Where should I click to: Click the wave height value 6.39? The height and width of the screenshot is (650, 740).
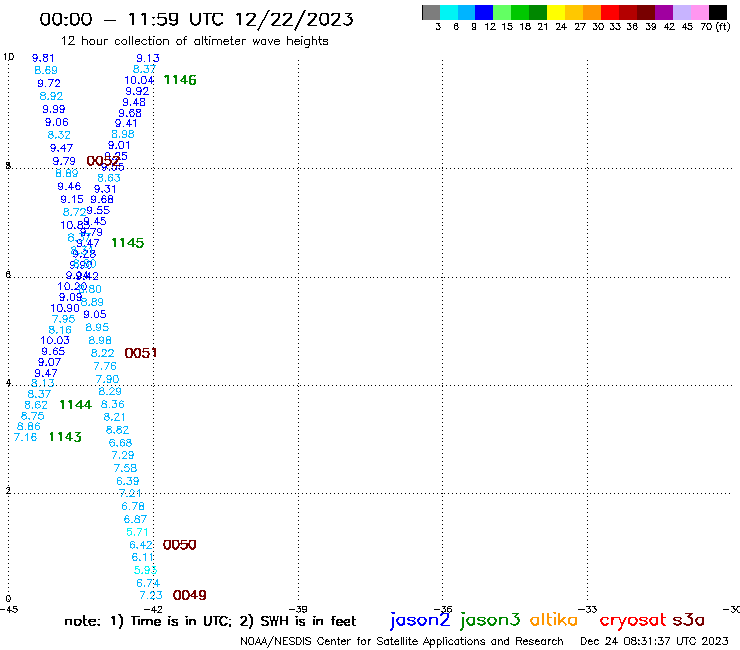coord(128,481)
